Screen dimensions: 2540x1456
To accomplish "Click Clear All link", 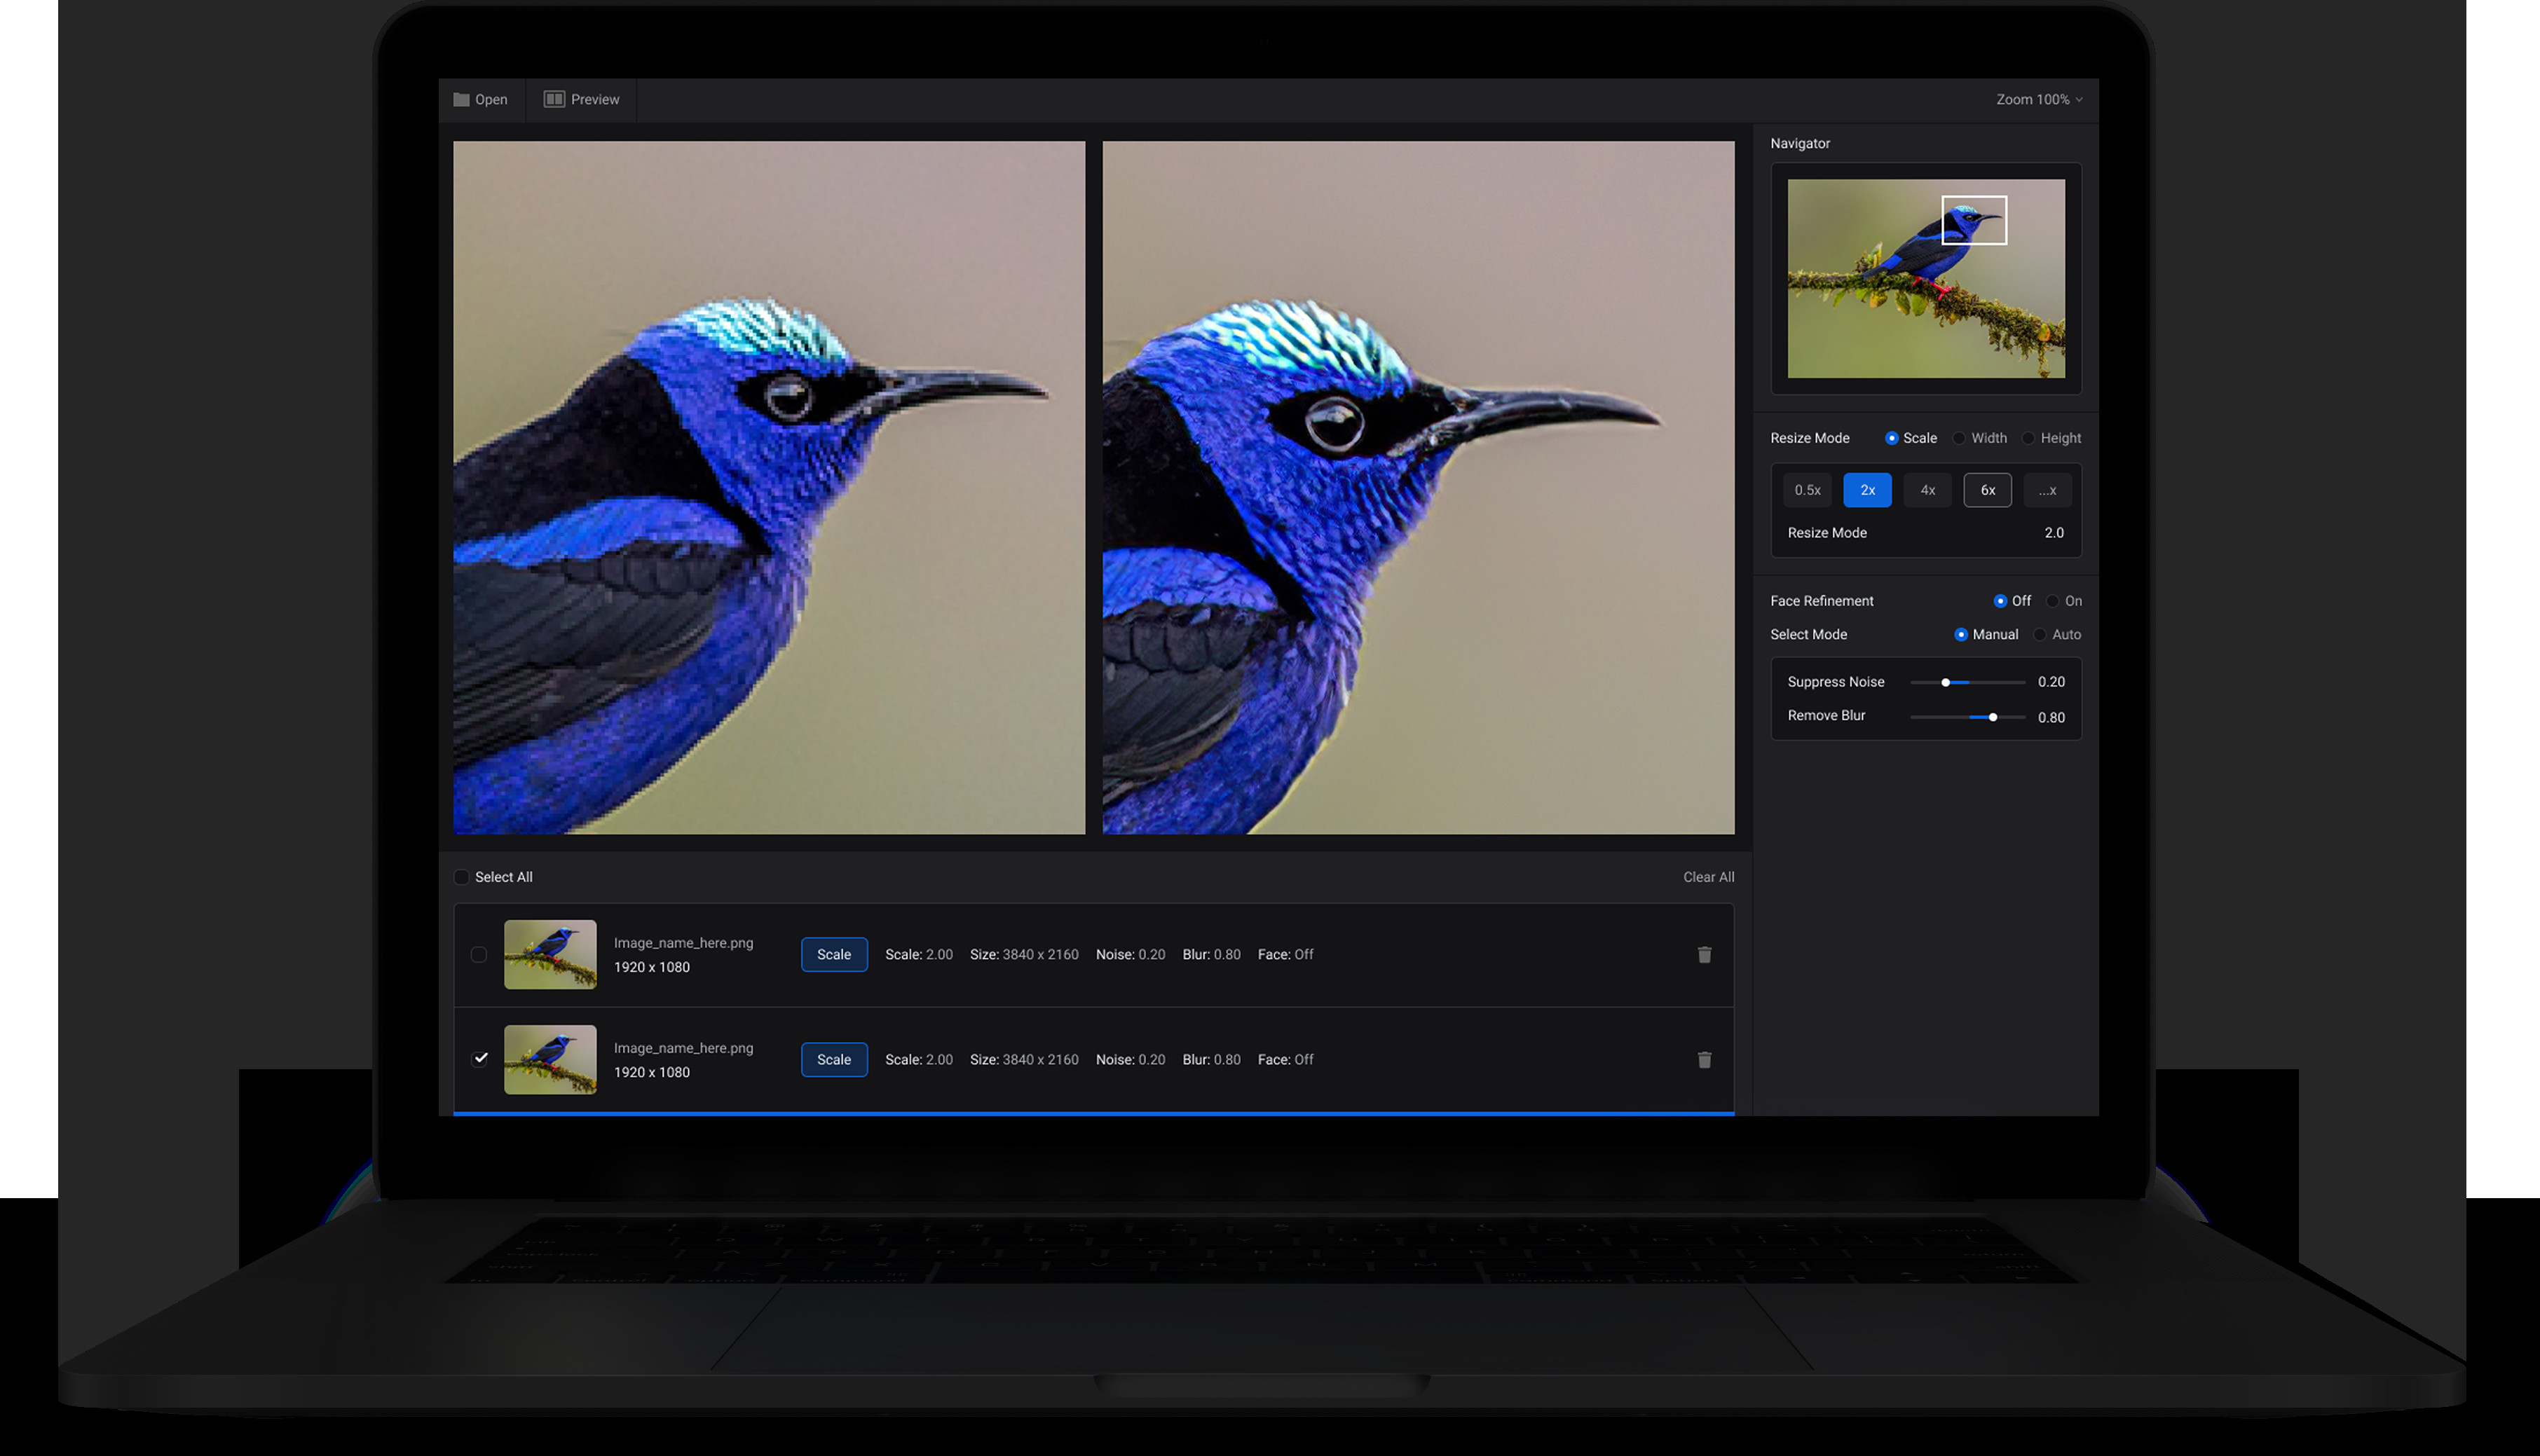I will pyautogui.click(x=1708, y=877).
